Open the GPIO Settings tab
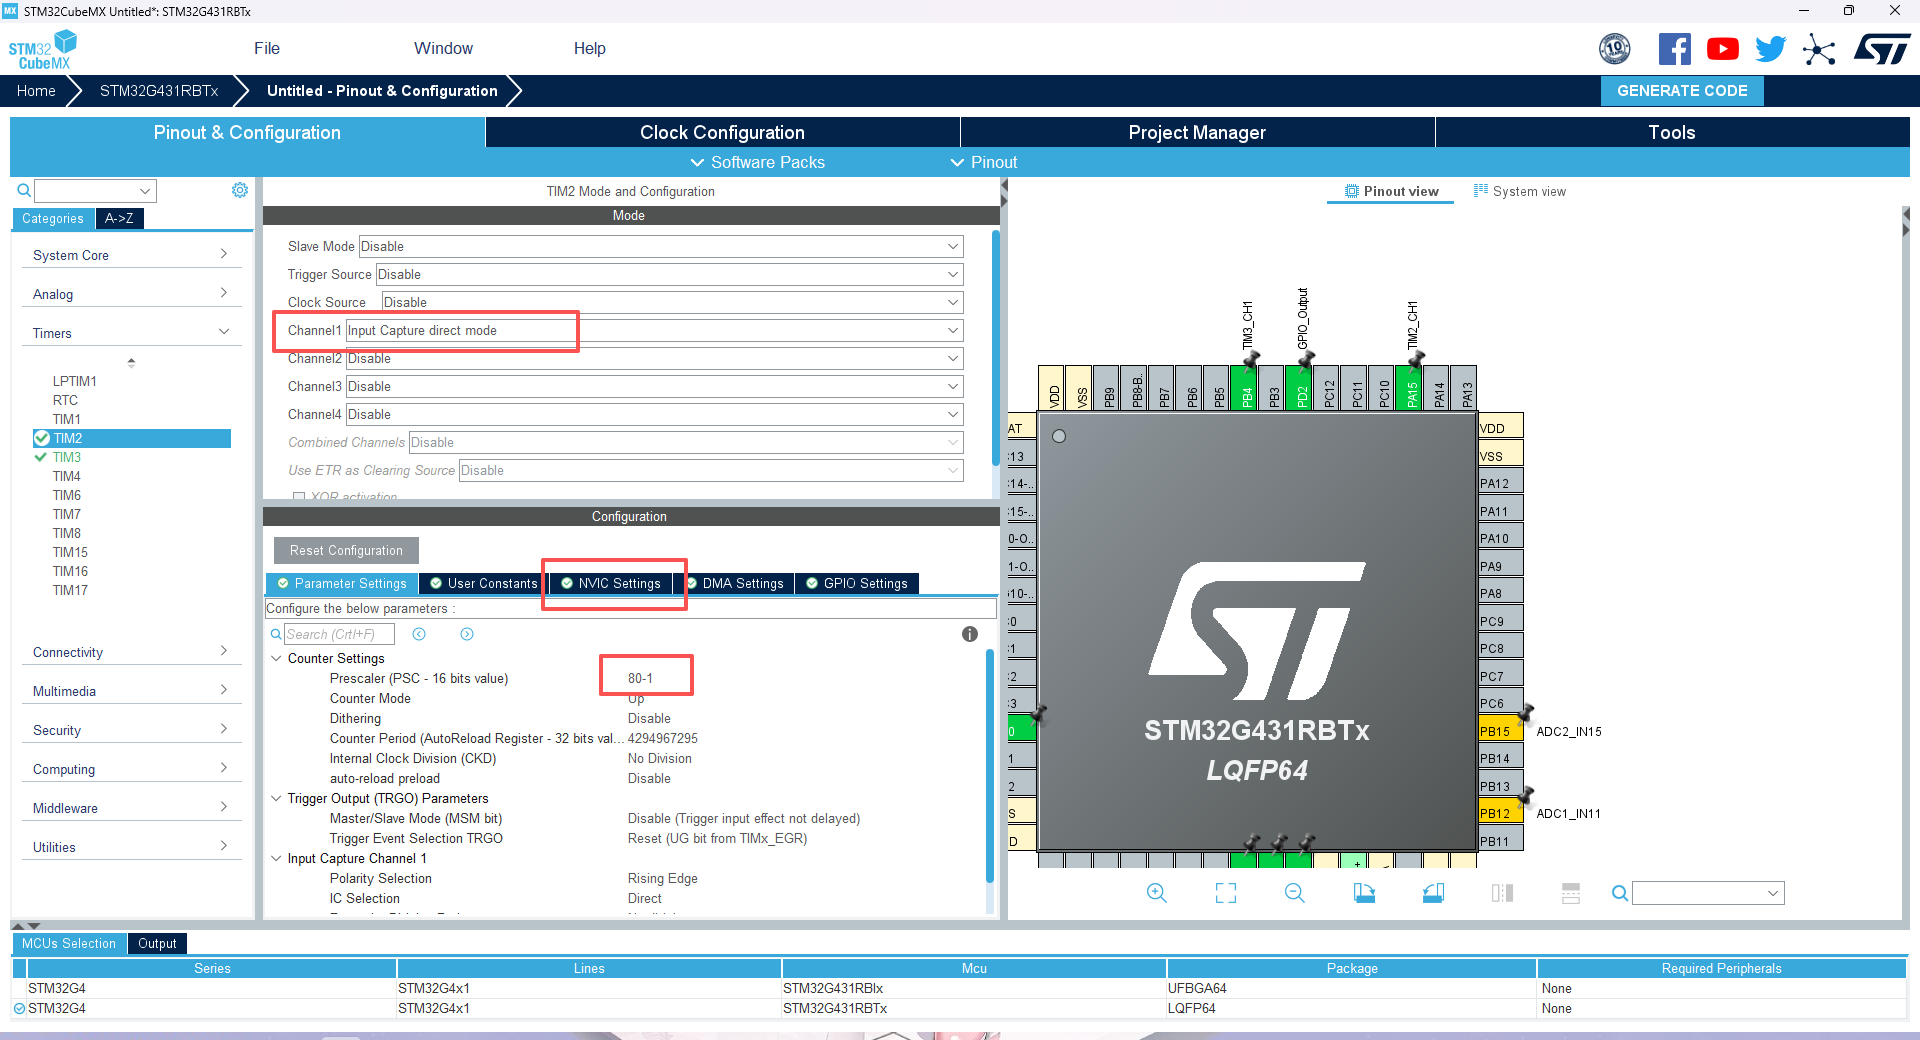Viewport: 1920px width, 1040px height. (x=857, y=583)
